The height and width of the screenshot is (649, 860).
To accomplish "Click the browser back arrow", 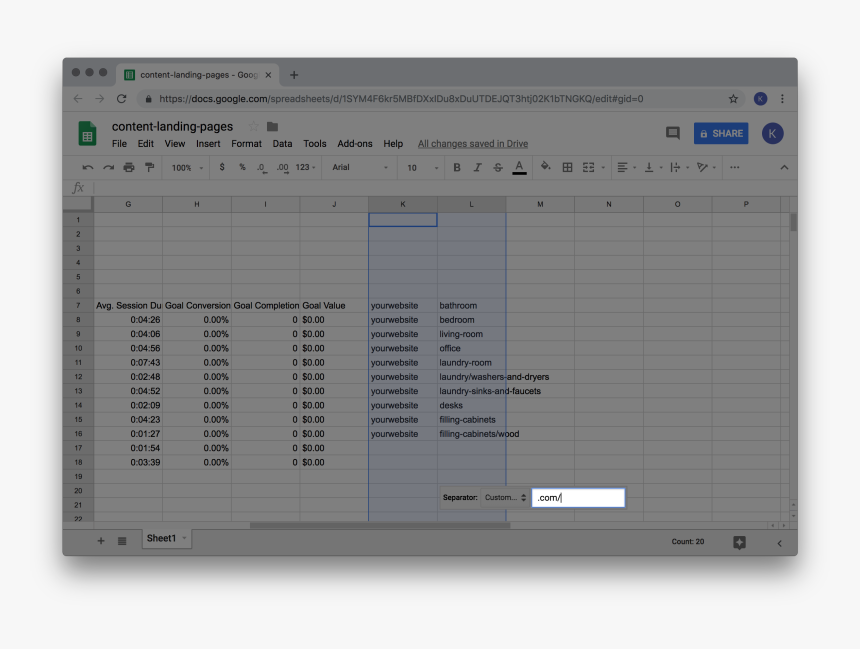I will click(78, 99).
